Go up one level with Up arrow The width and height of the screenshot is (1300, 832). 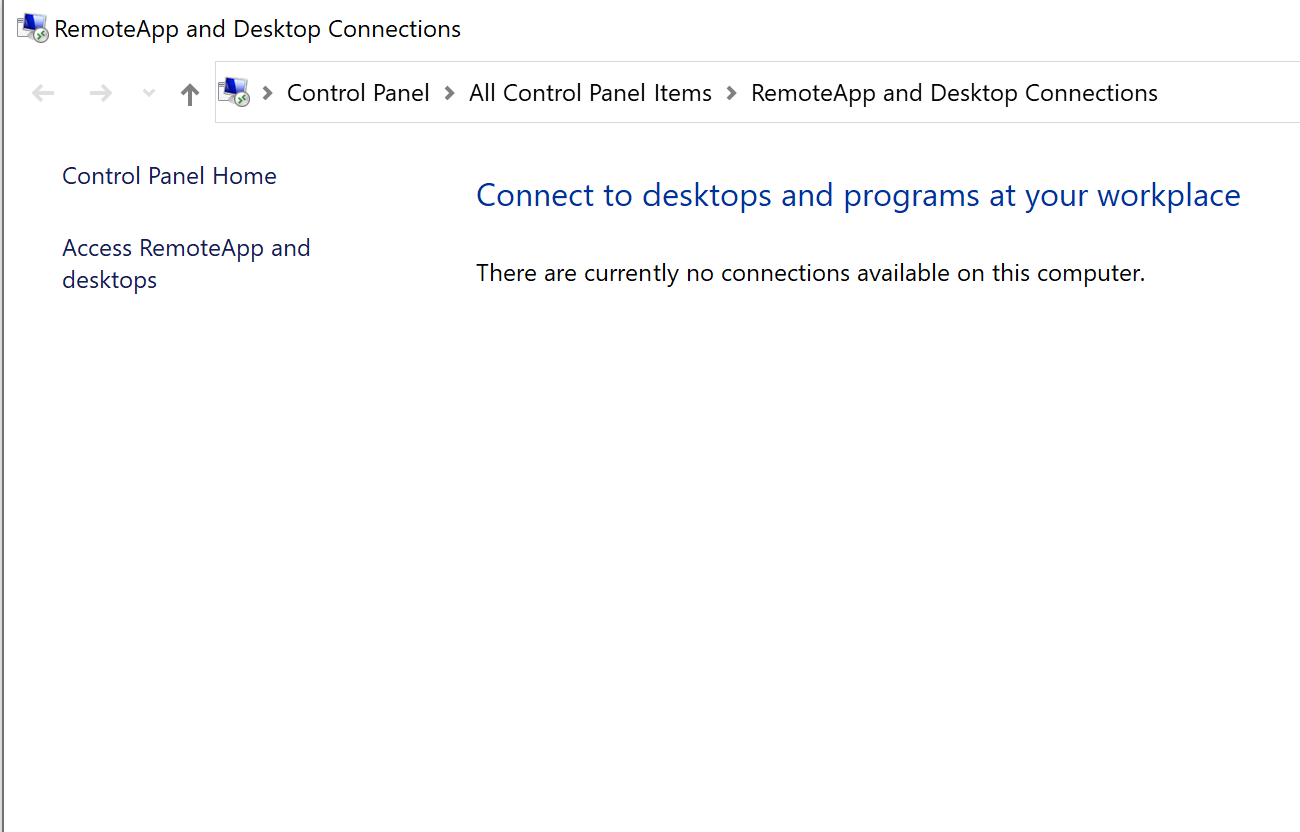[190, 94]
